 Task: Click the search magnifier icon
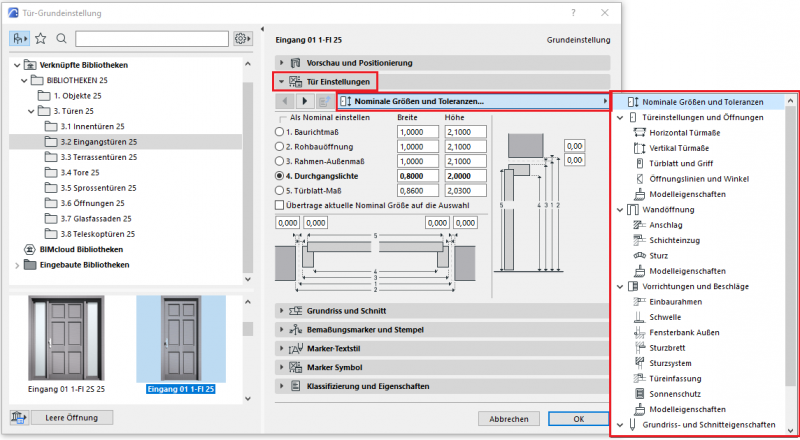(x=61, y=39)
